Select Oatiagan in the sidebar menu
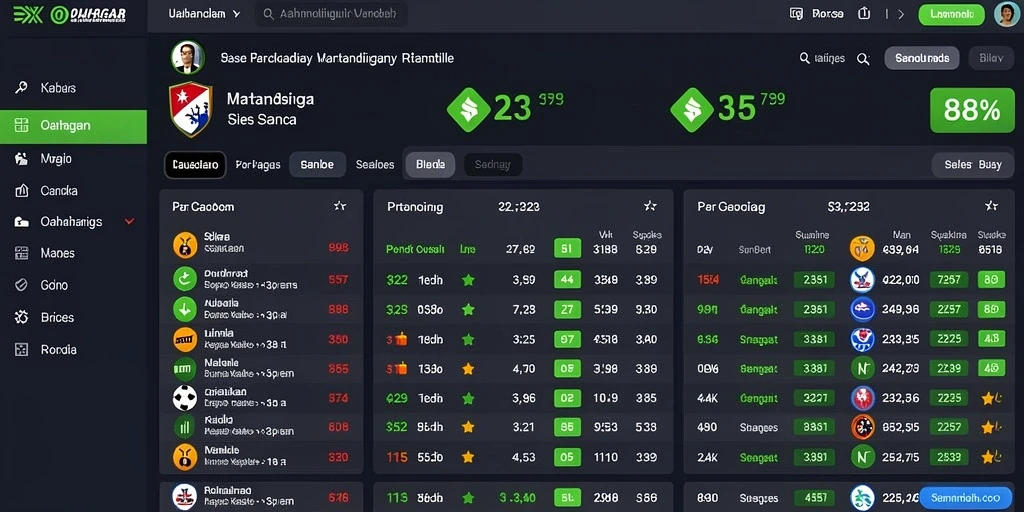The width and height of the screenshot is (1024, 512). coord(73,126)
